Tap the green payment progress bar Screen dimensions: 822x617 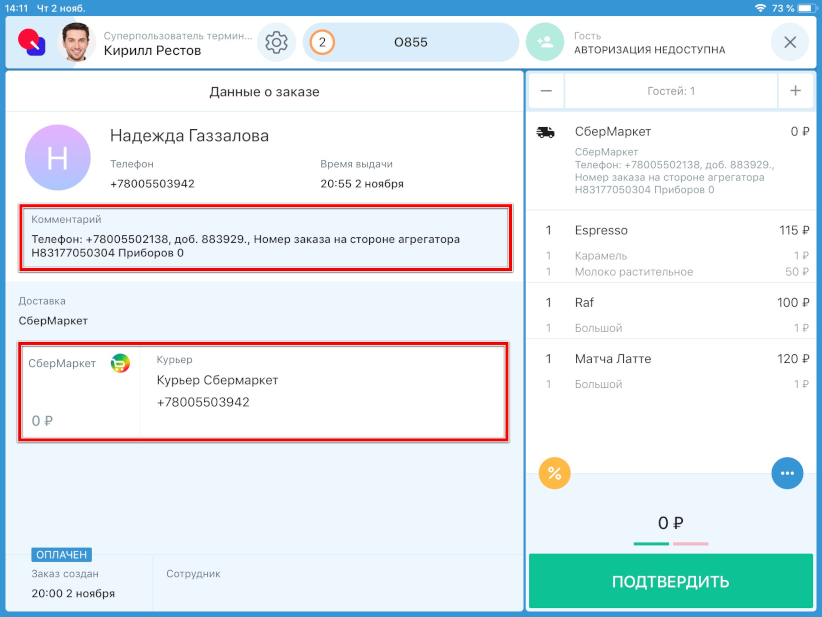651,544
